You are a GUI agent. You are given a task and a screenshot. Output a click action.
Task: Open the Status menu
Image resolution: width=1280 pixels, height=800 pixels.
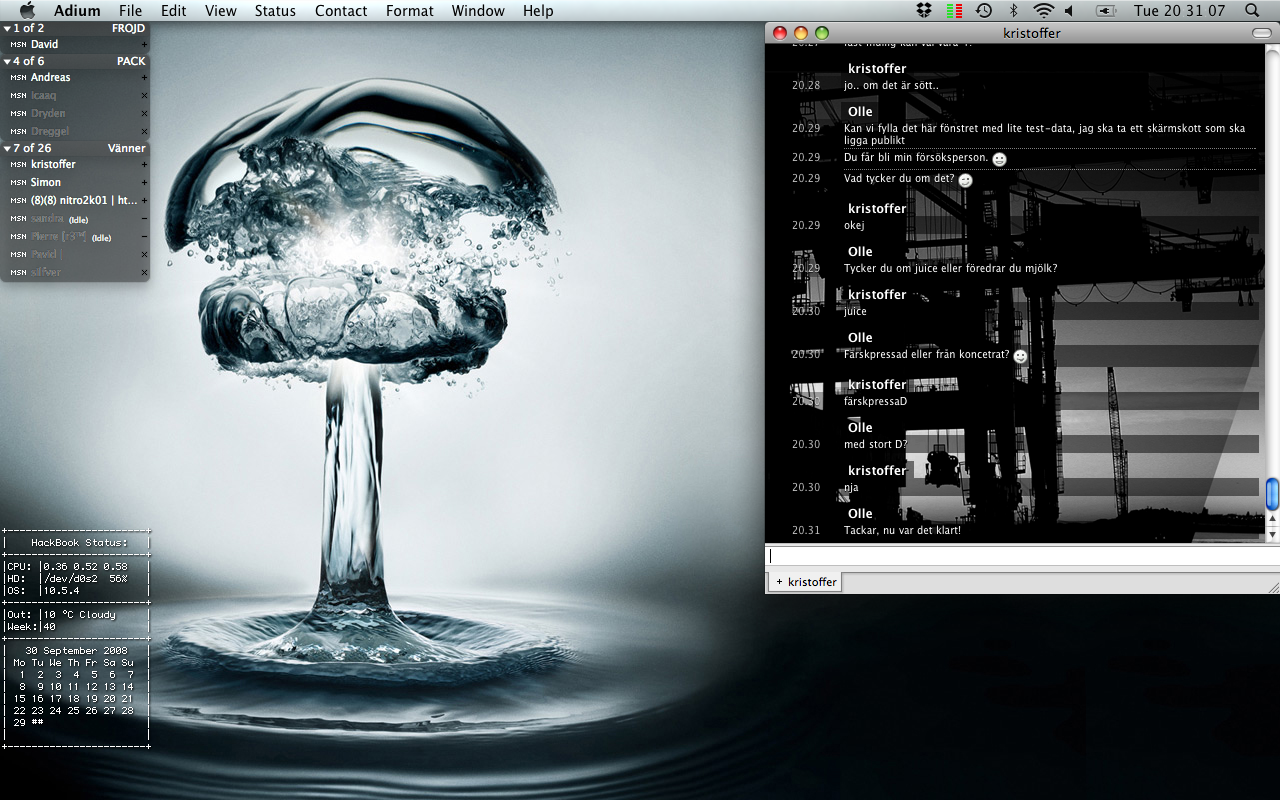275,11
